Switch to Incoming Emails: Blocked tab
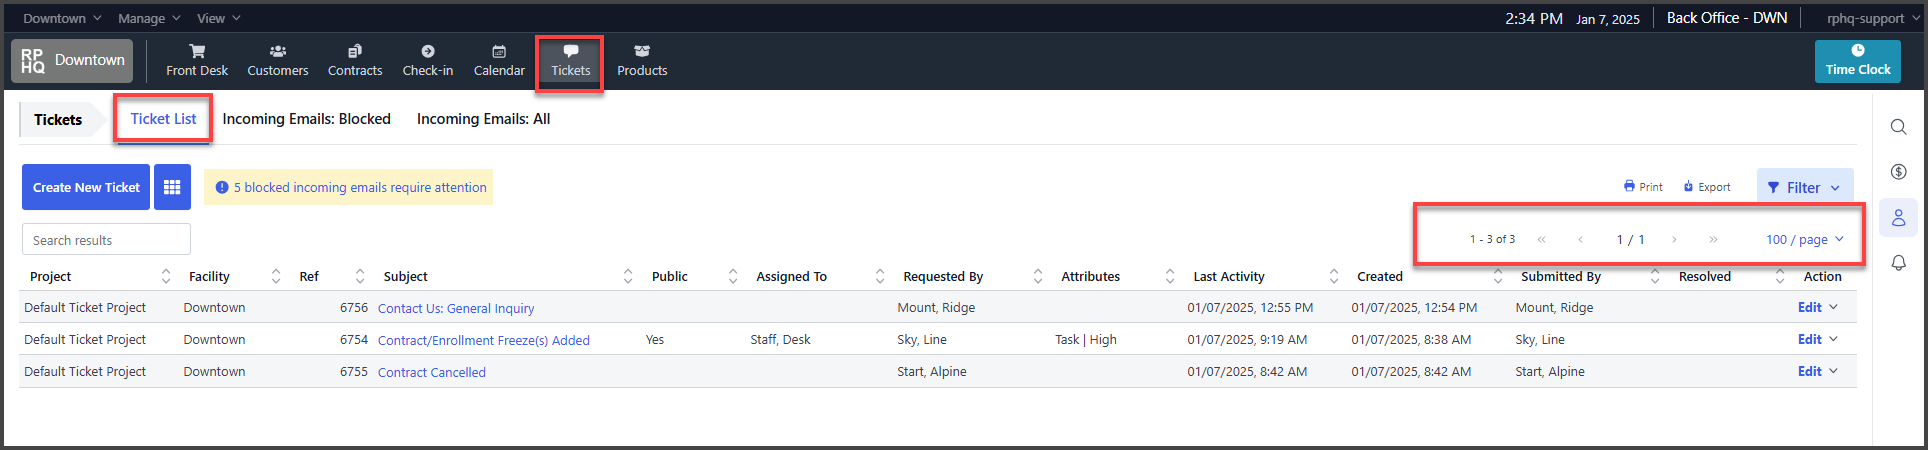The width and height of the screenshot is (1928, 450). [306, 119]
